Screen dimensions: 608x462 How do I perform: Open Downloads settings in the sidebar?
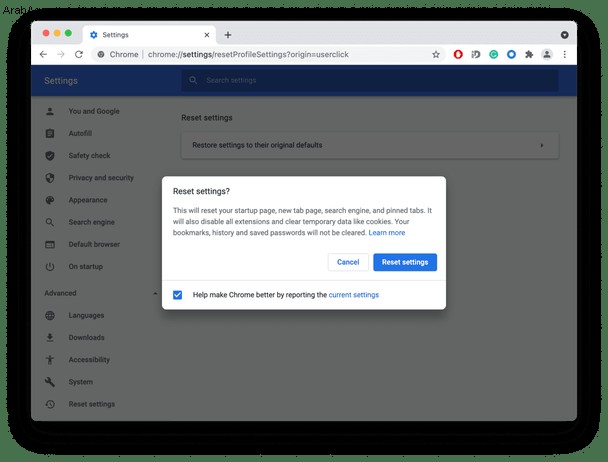coord(86,337)
